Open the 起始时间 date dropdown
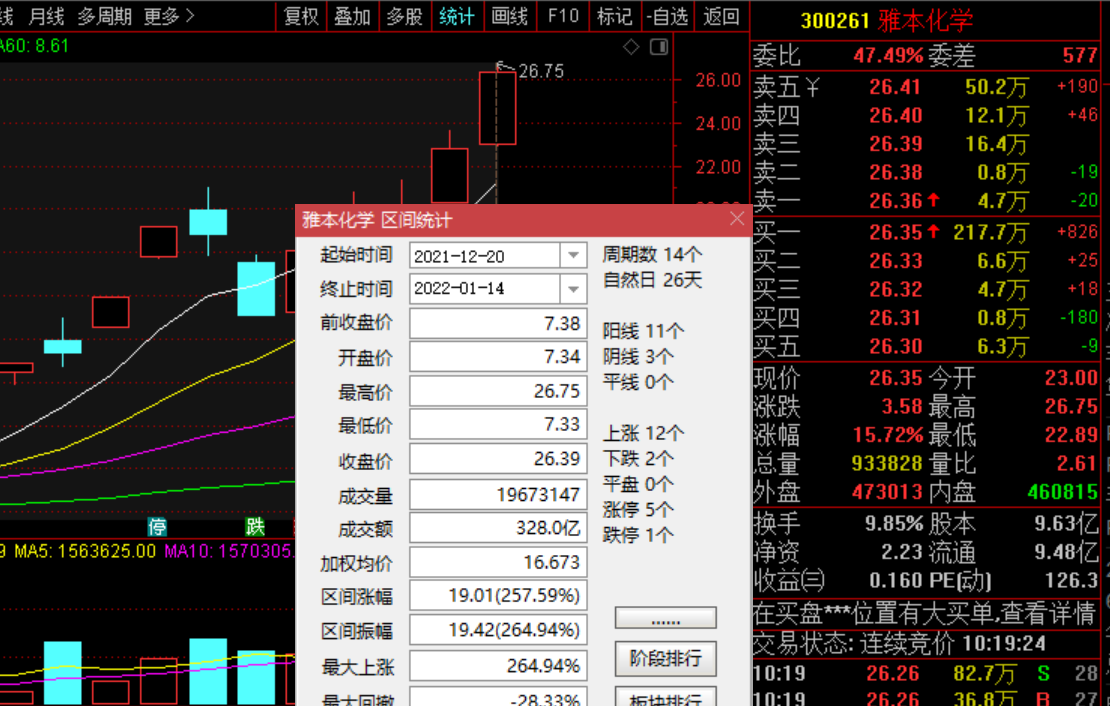The width and height of the screenshot is (1110, 706). point(573,255)
